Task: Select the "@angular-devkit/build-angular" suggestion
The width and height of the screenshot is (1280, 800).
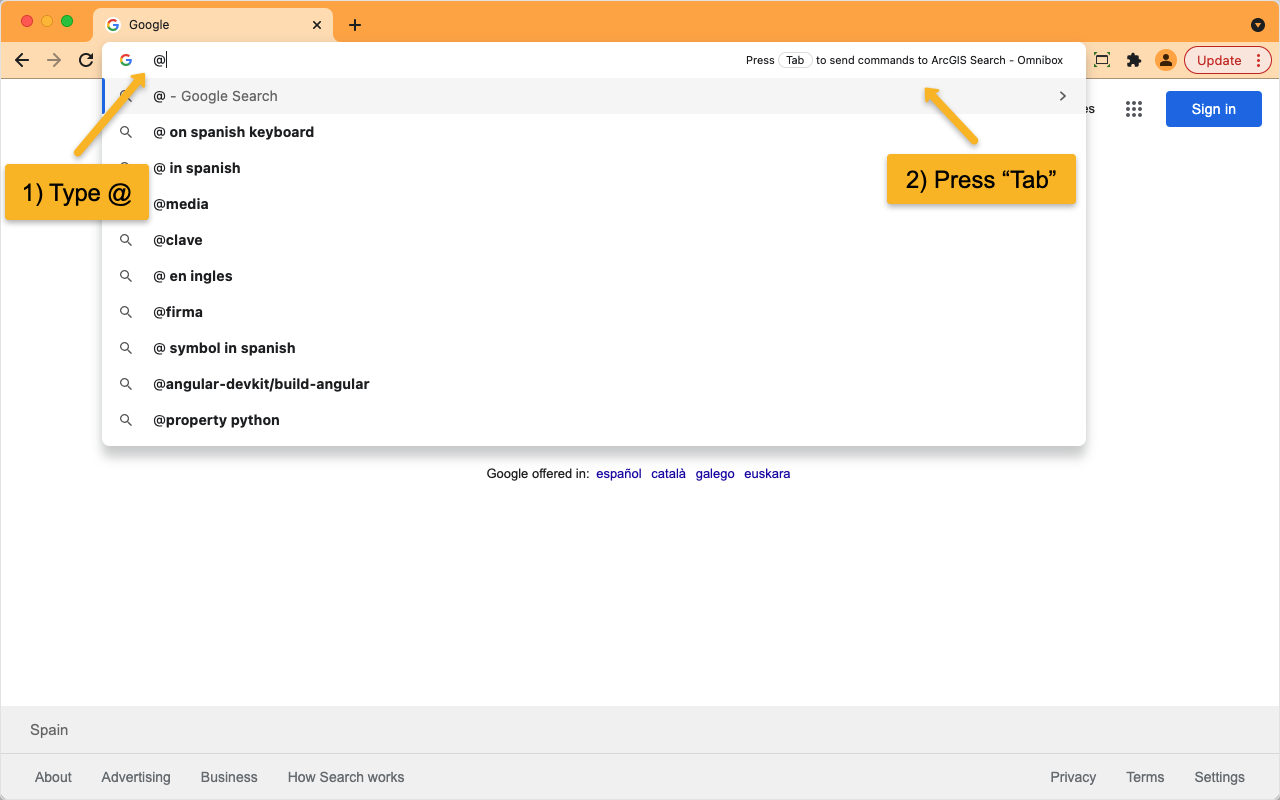Action: coord(261,384)
